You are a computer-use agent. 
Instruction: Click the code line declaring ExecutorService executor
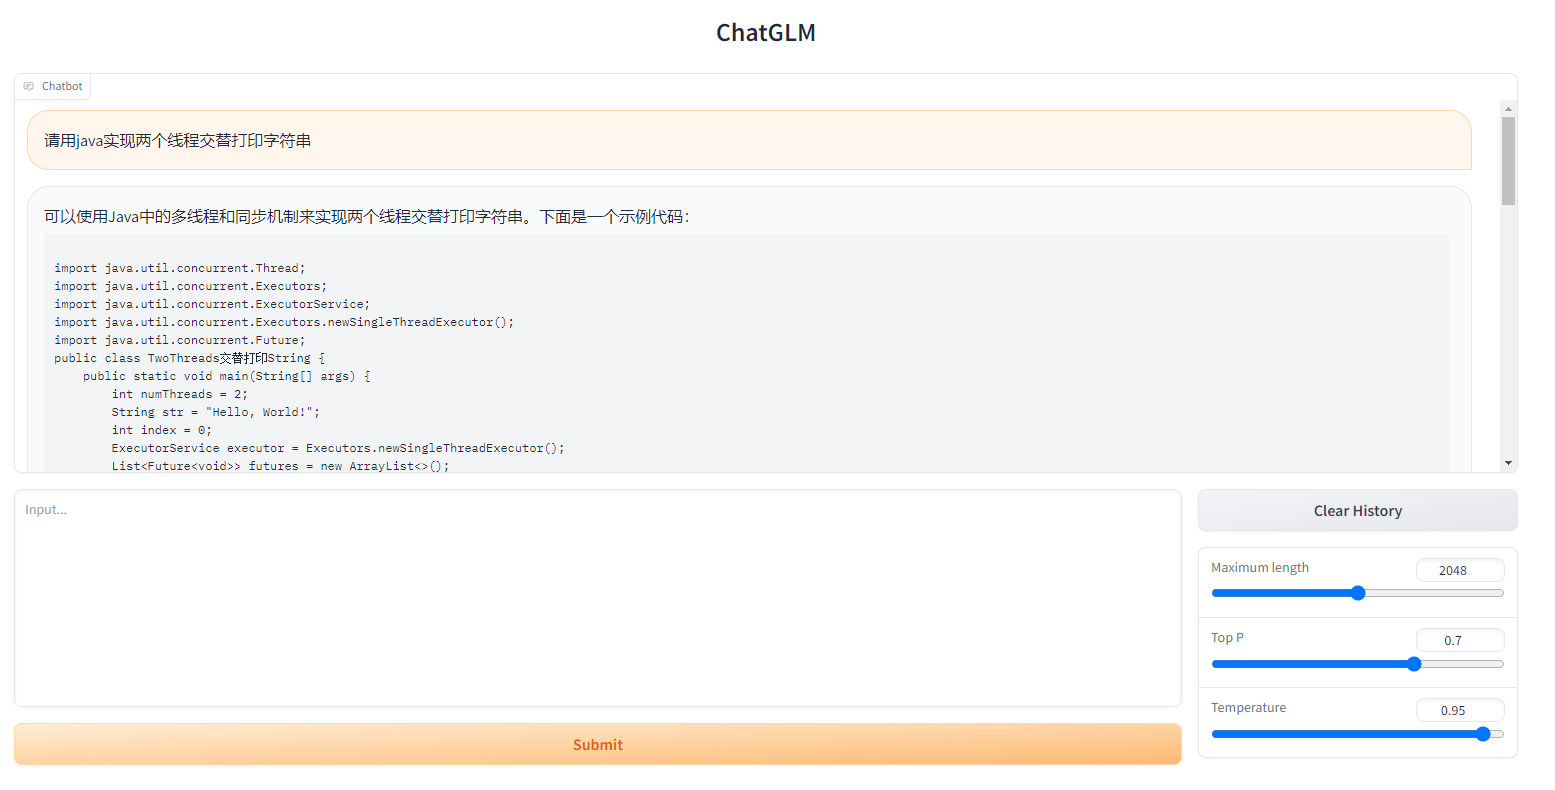(338, 448)
